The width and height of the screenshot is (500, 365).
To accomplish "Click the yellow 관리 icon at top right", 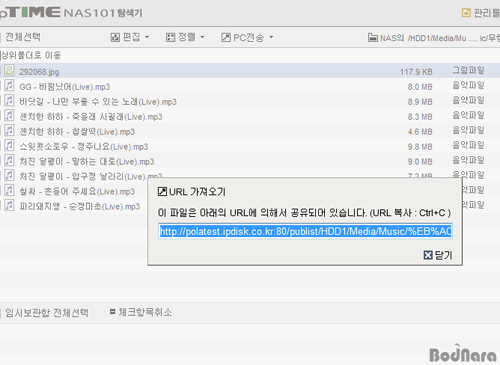I will click(x=466, y=13).
